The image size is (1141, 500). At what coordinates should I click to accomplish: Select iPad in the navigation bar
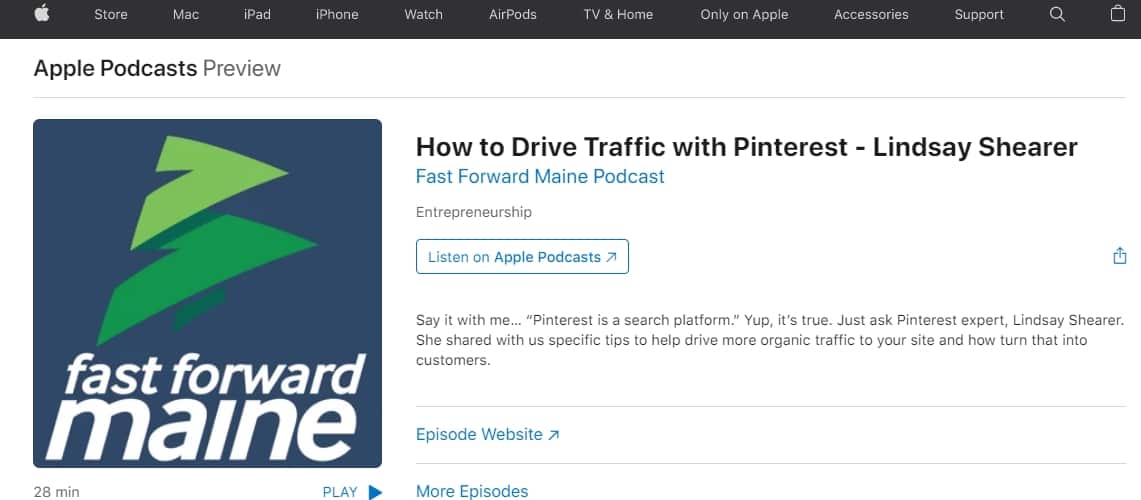tap(257, 14)
